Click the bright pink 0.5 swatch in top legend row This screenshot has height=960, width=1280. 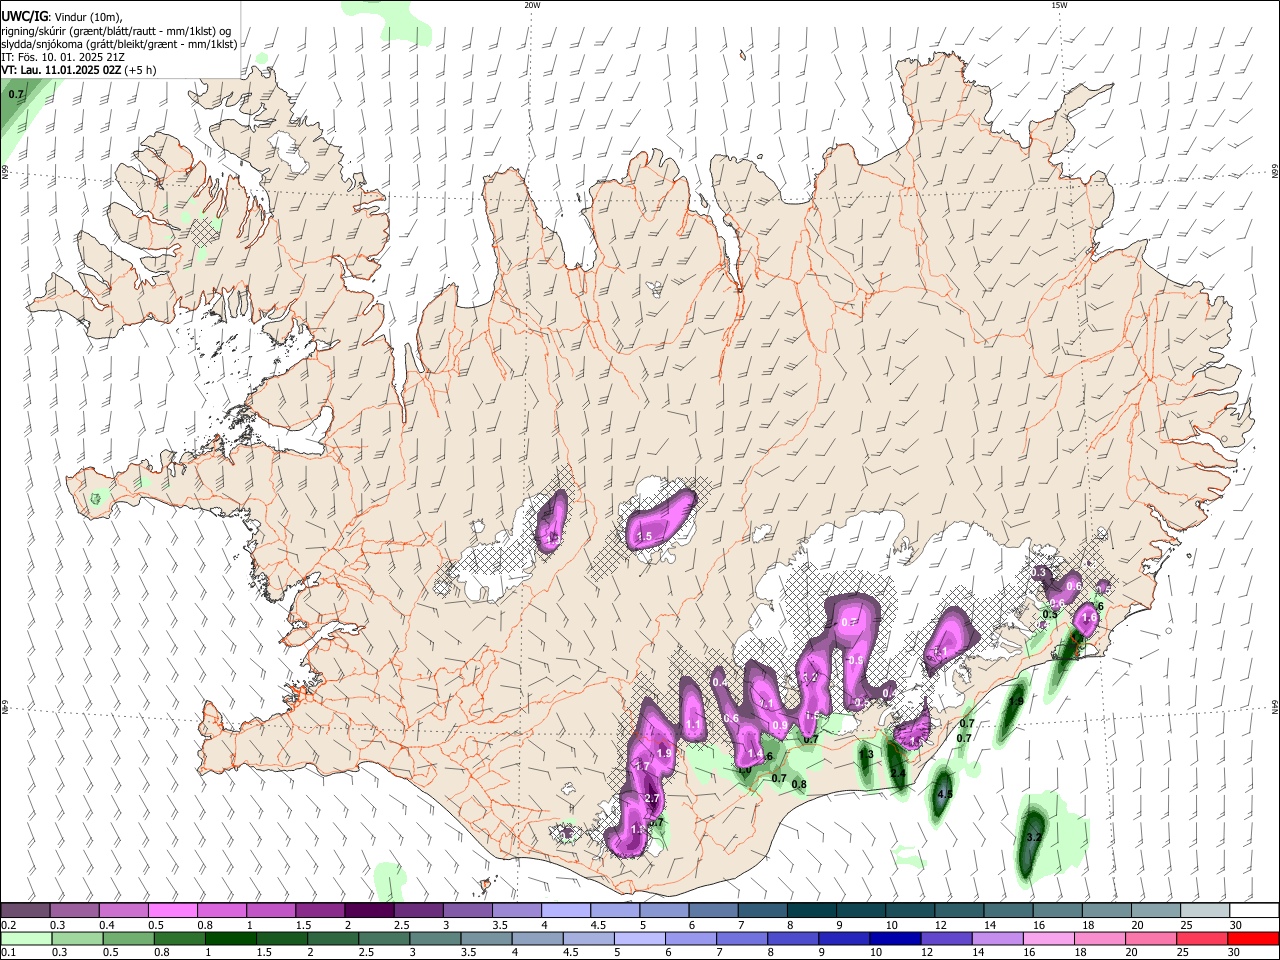pos(172,911)
